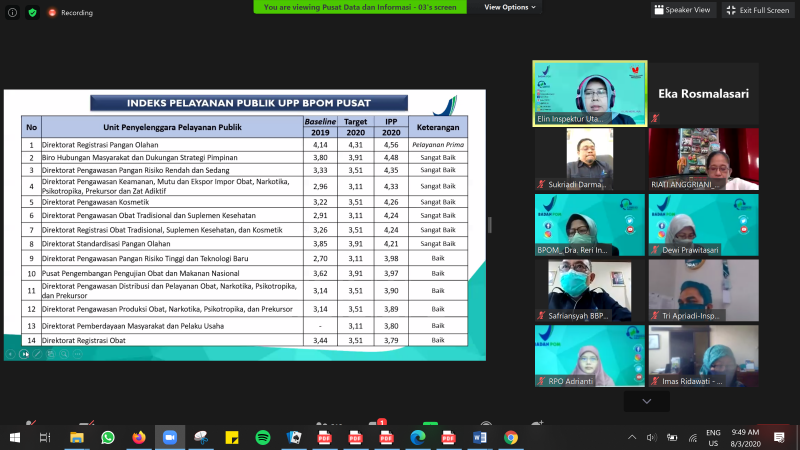Click the green encryption shield icon
Viewport: 800px width, 450px height.
(33, 12)
